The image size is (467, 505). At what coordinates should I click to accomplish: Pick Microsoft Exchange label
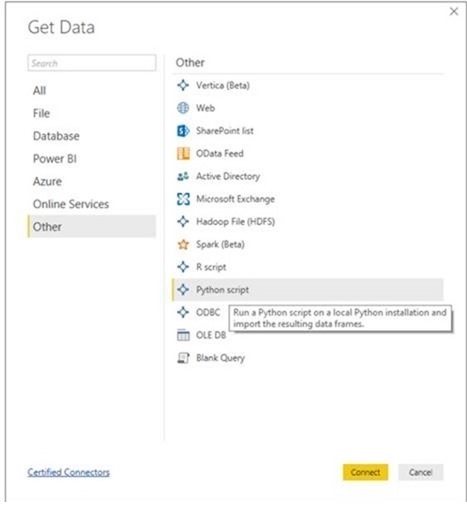[x=235, y=199]
